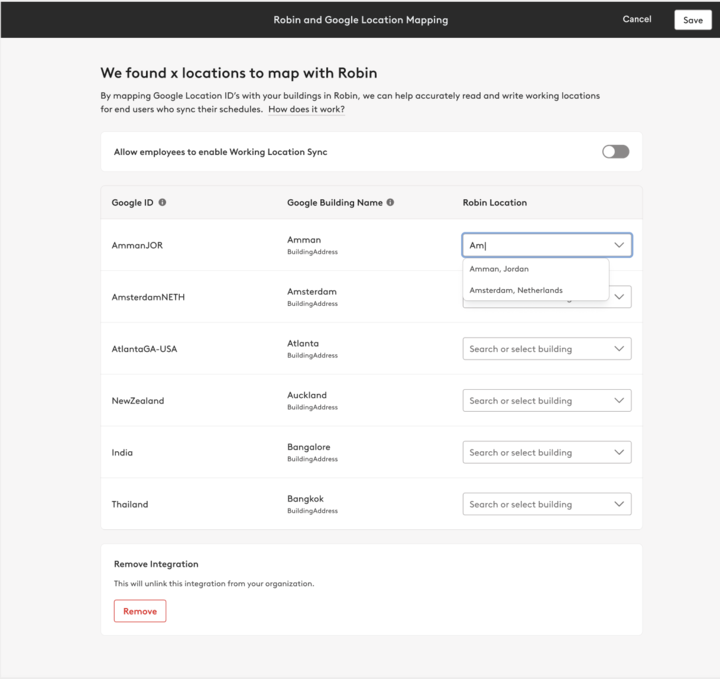Click Auckland search or select building field
720x679 pixels.
(x=535, y=401)
